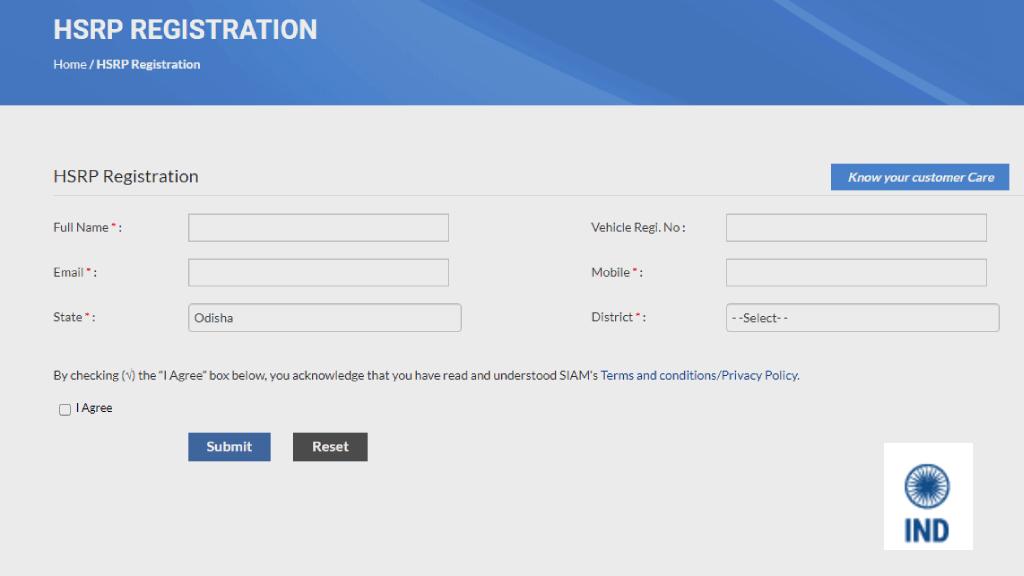Open Know your customer Care

[919, 177]
